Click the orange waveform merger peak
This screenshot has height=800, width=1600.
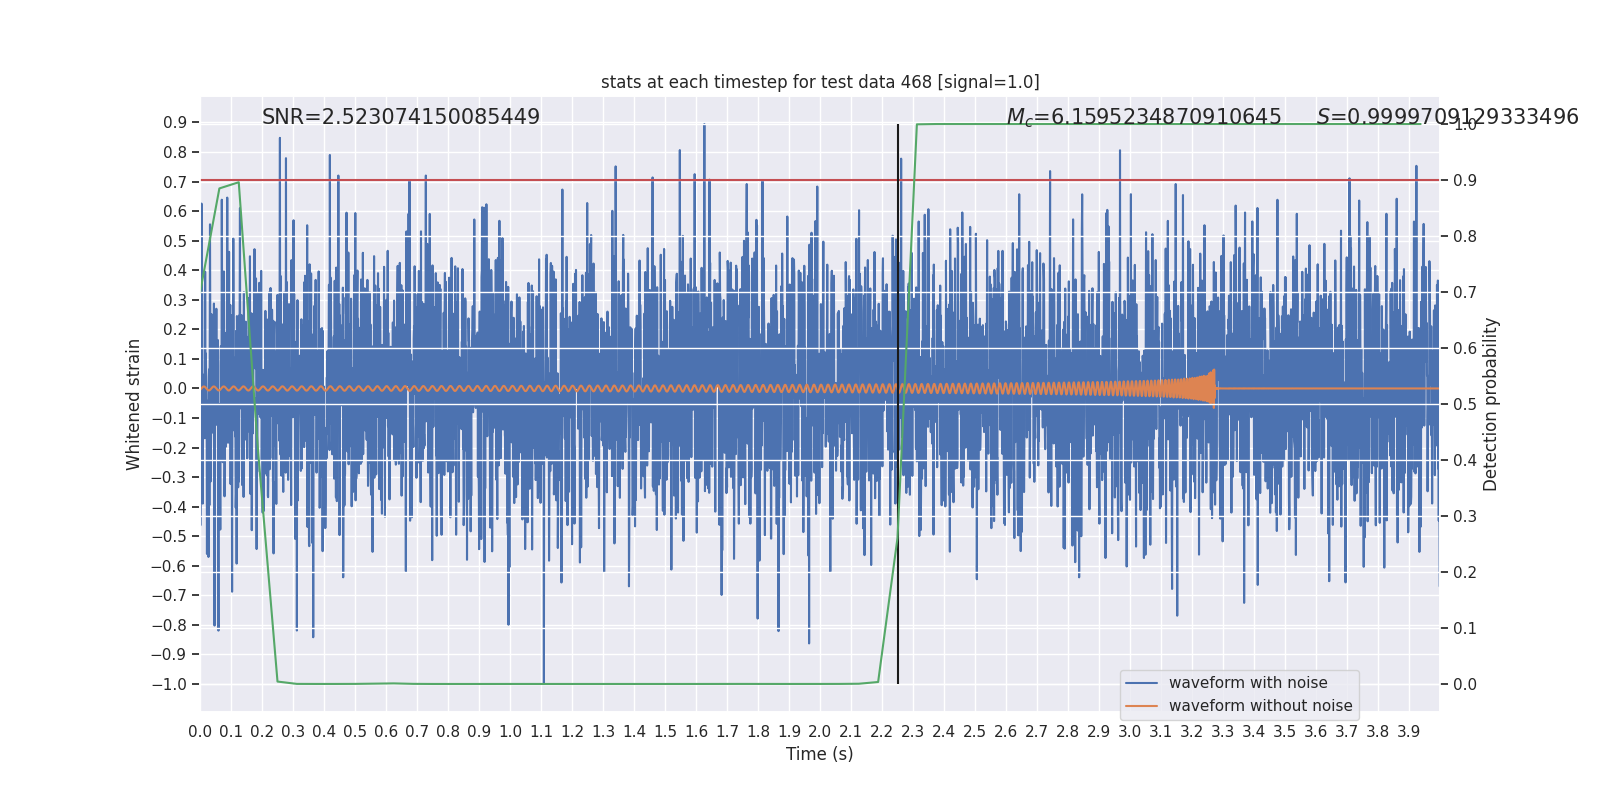(1213, 388)
